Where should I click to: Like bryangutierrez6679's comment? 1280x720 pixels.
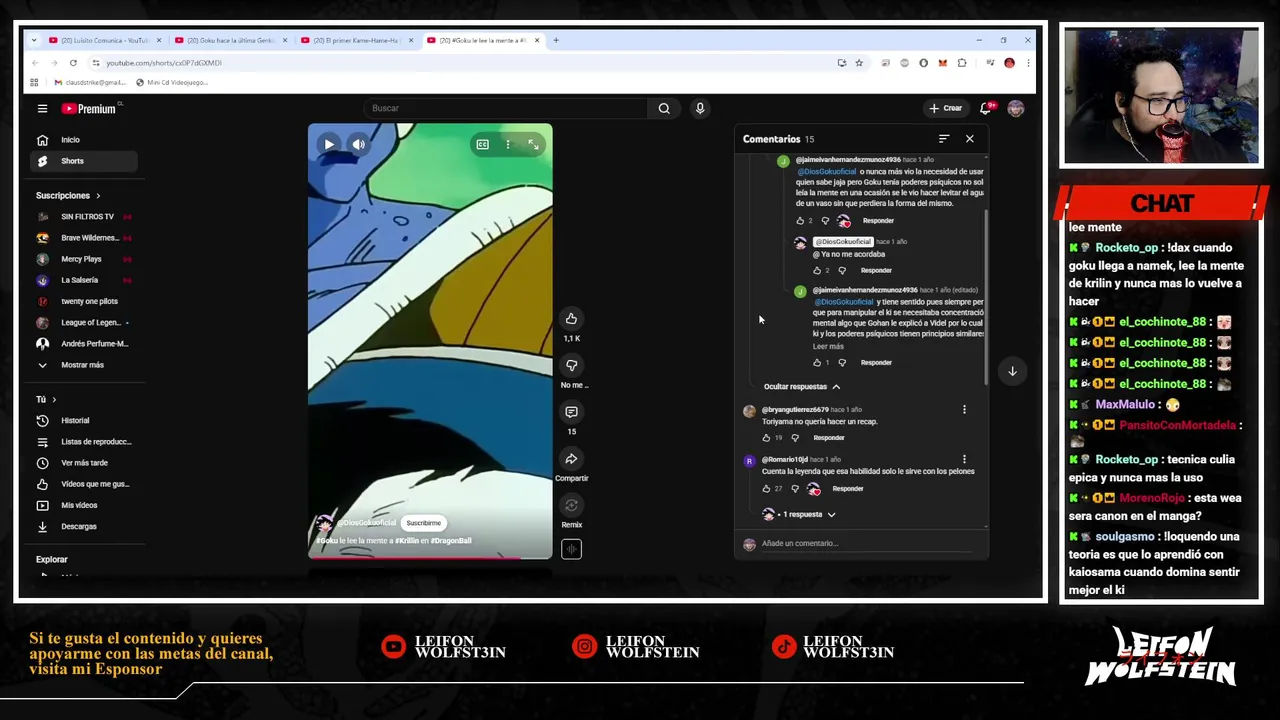pyautogui.click(x=767, y=438)
